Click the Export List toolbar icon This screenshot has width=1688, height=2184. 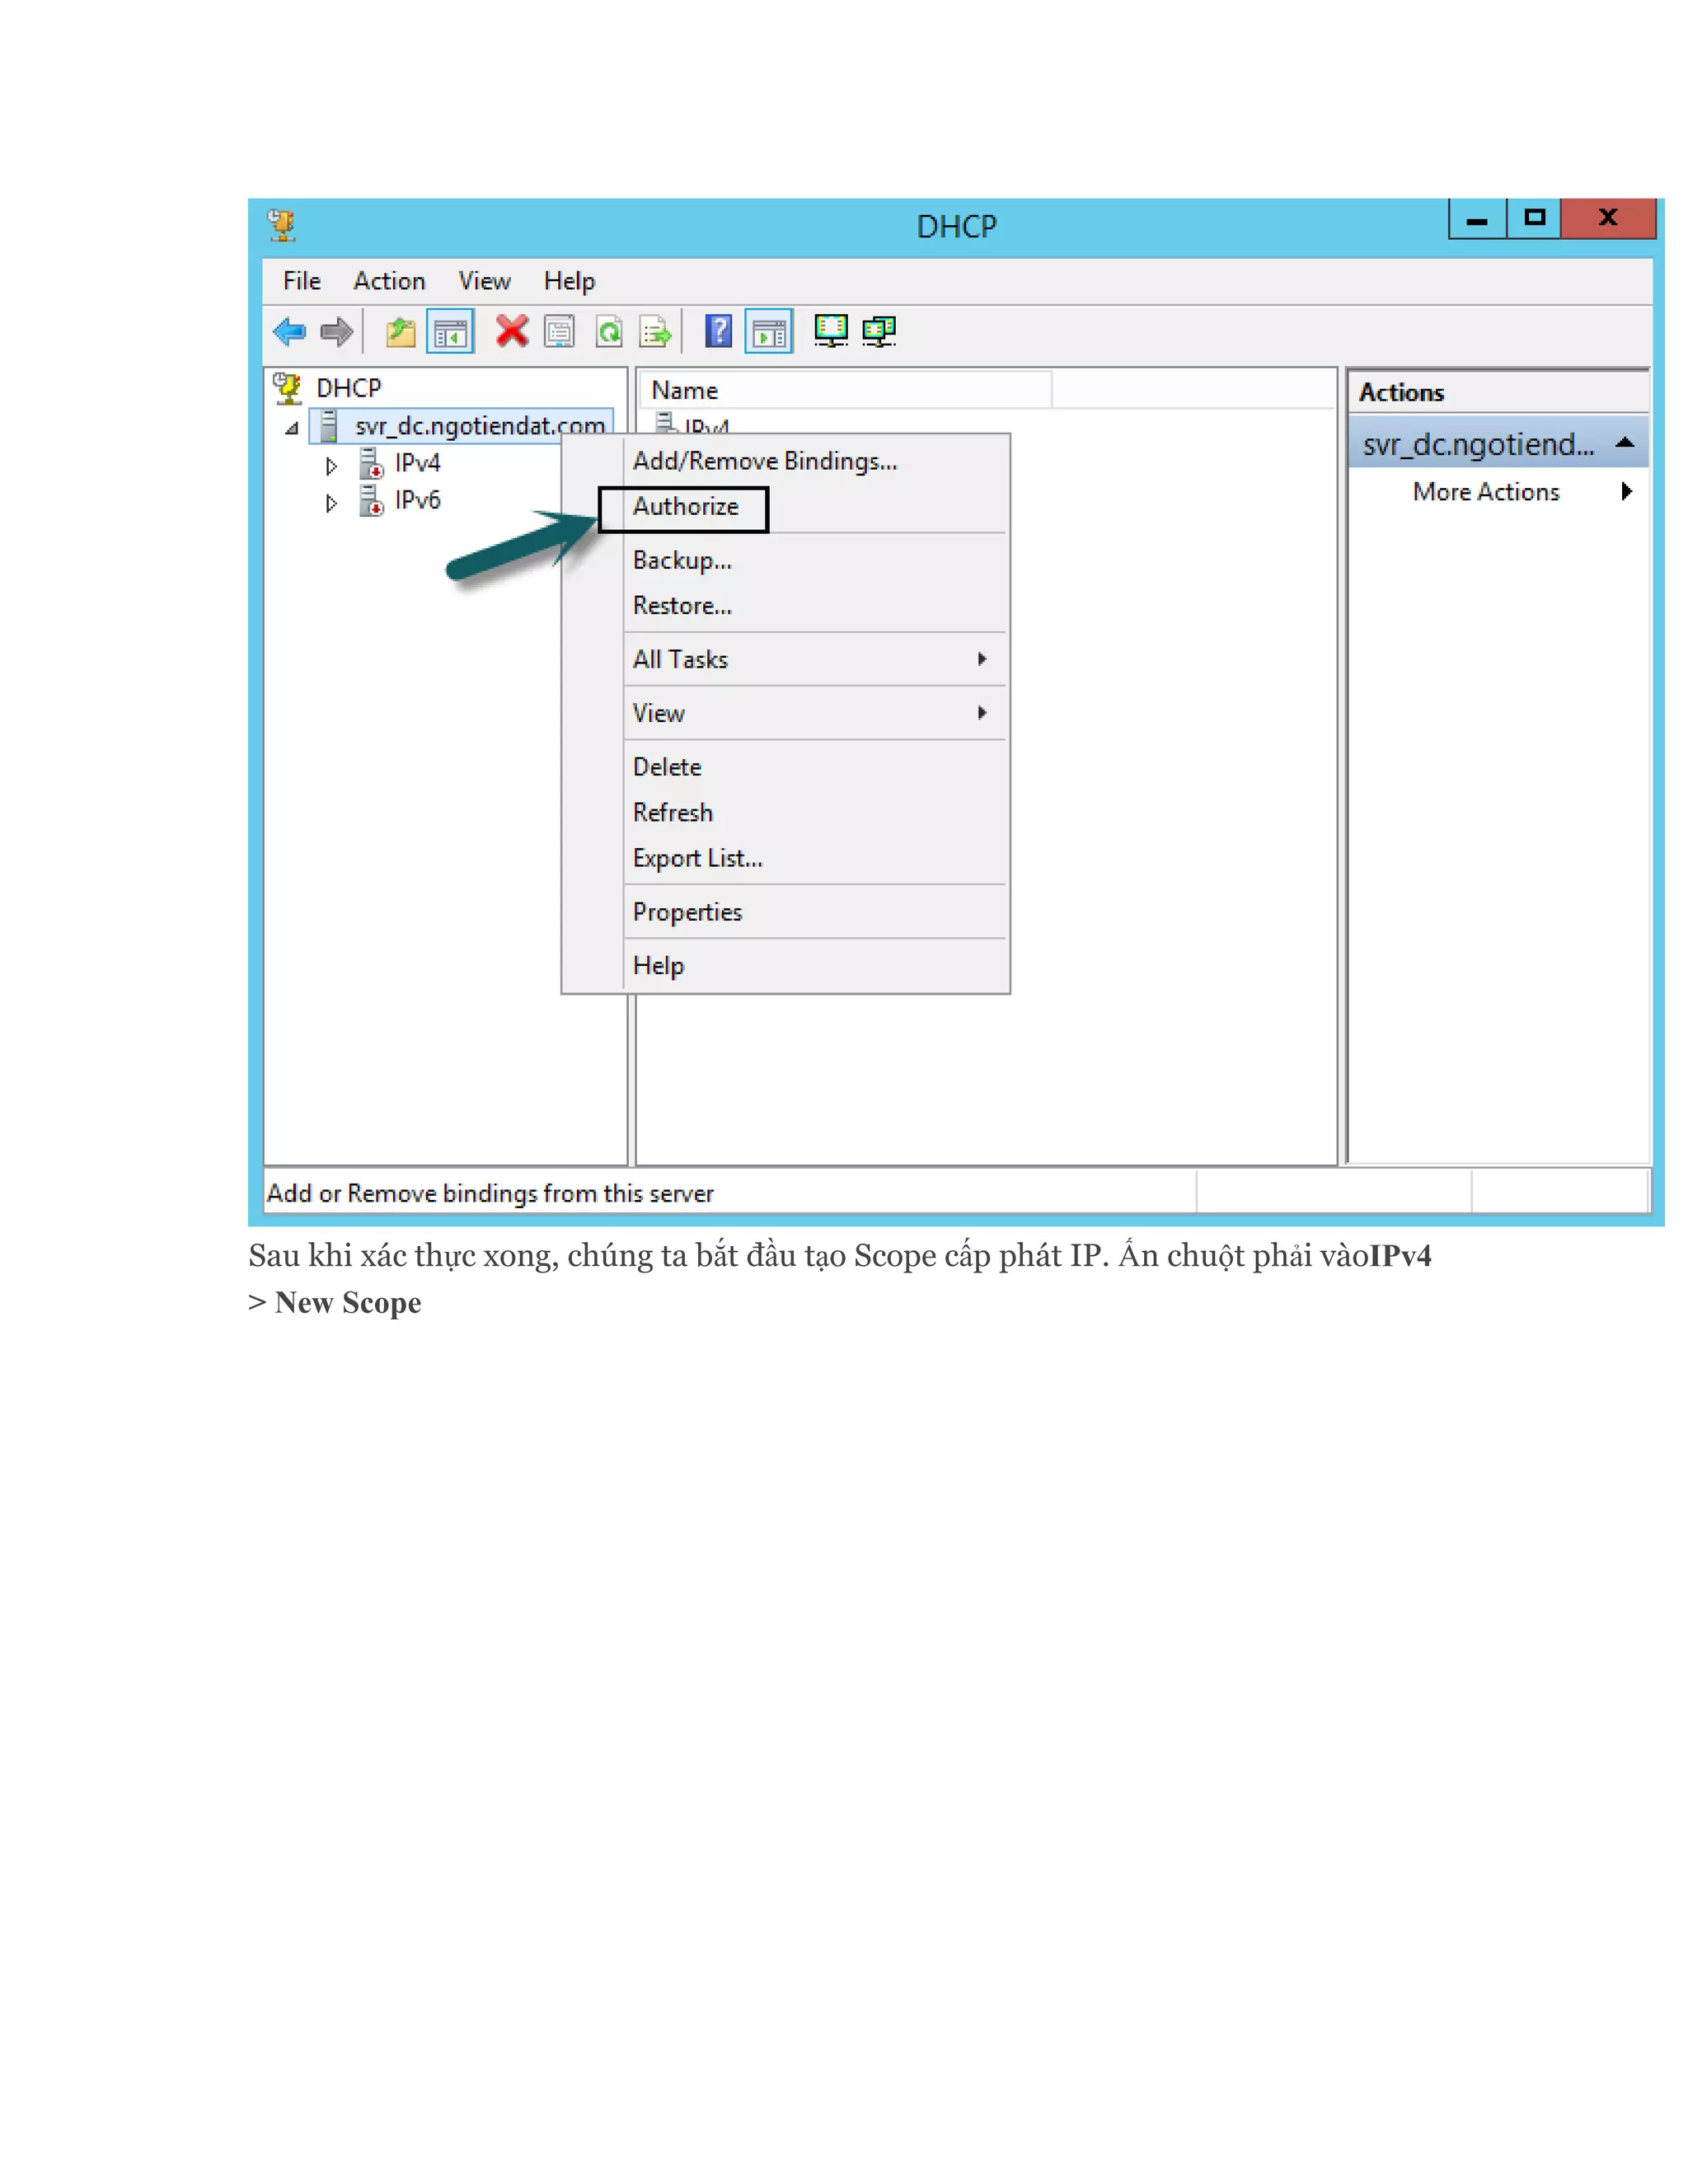click(x=655, y=331)
